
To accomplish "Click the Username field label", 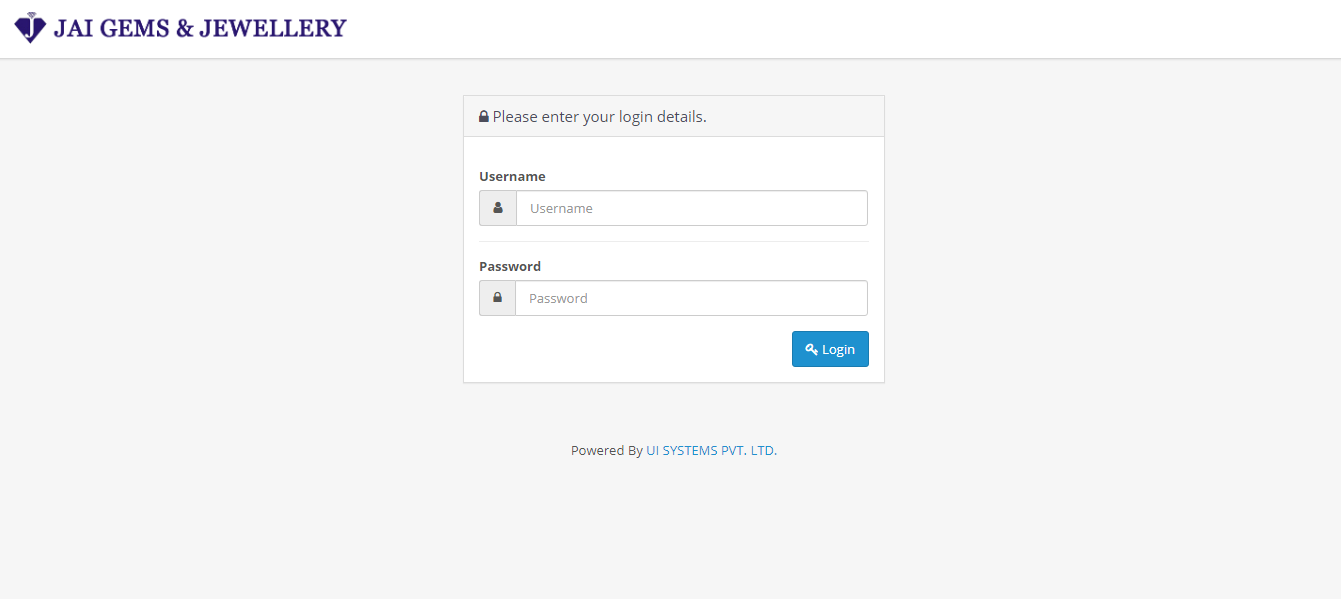I will pyautogui.click(x=512, y=176).
